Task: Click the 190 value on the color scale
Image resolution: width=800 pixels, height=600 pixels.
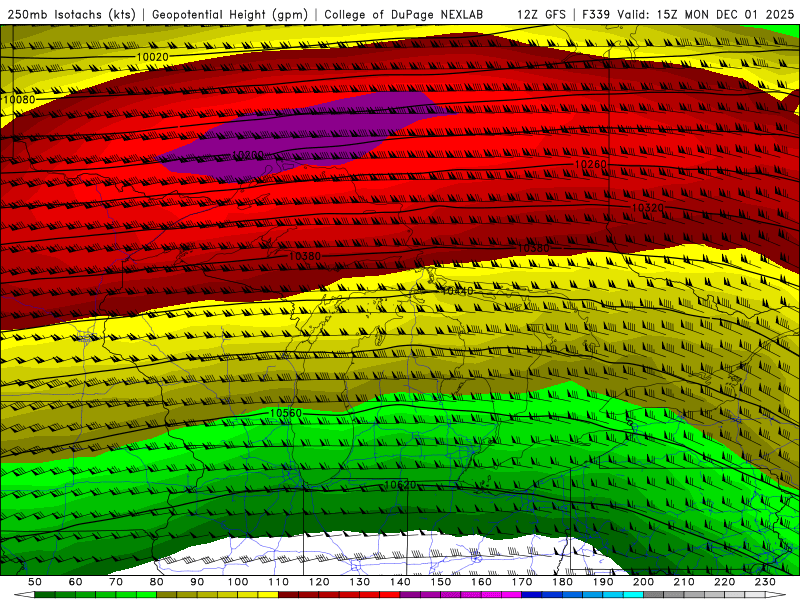Action: tap(603, 582)
